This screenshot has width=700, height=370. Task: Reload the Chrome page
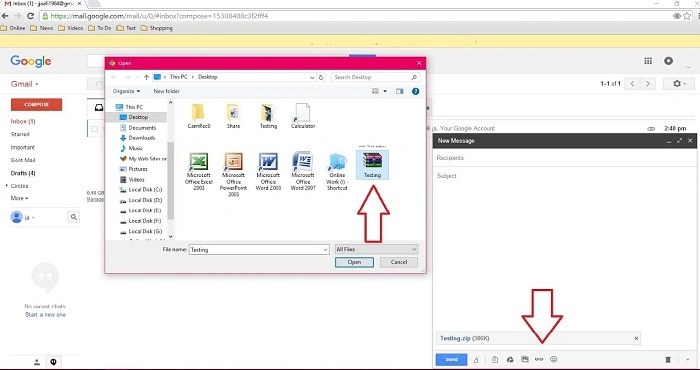(x=30, y=16)
